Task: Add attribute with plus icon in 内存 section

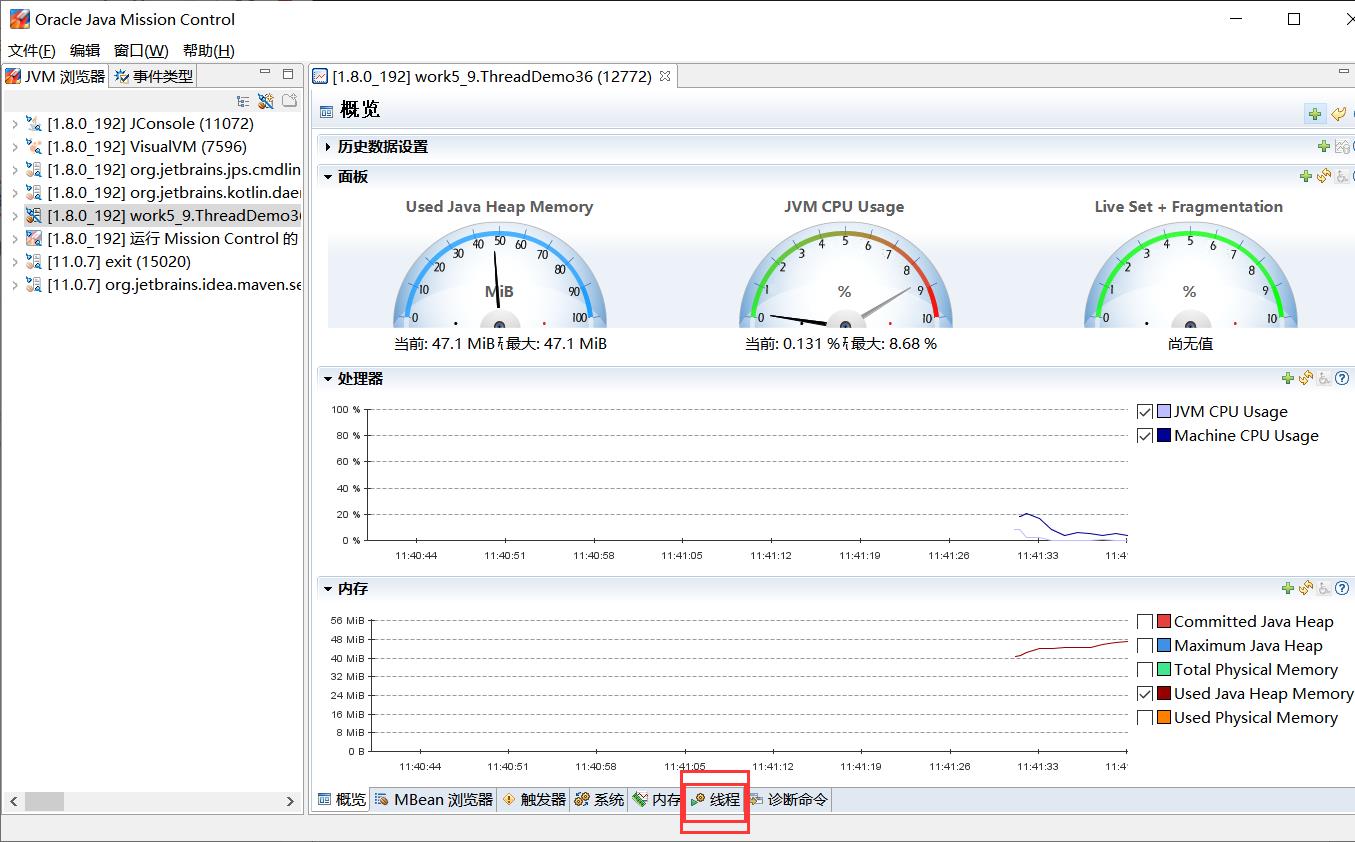Action: pos(1288,589)
